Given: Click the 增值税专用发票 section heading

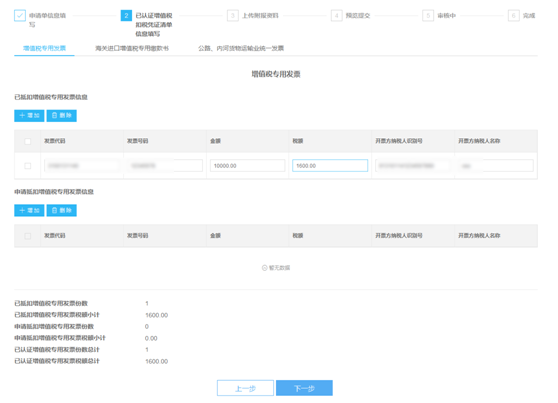Looking at the screenshot, I should [276, 74].
